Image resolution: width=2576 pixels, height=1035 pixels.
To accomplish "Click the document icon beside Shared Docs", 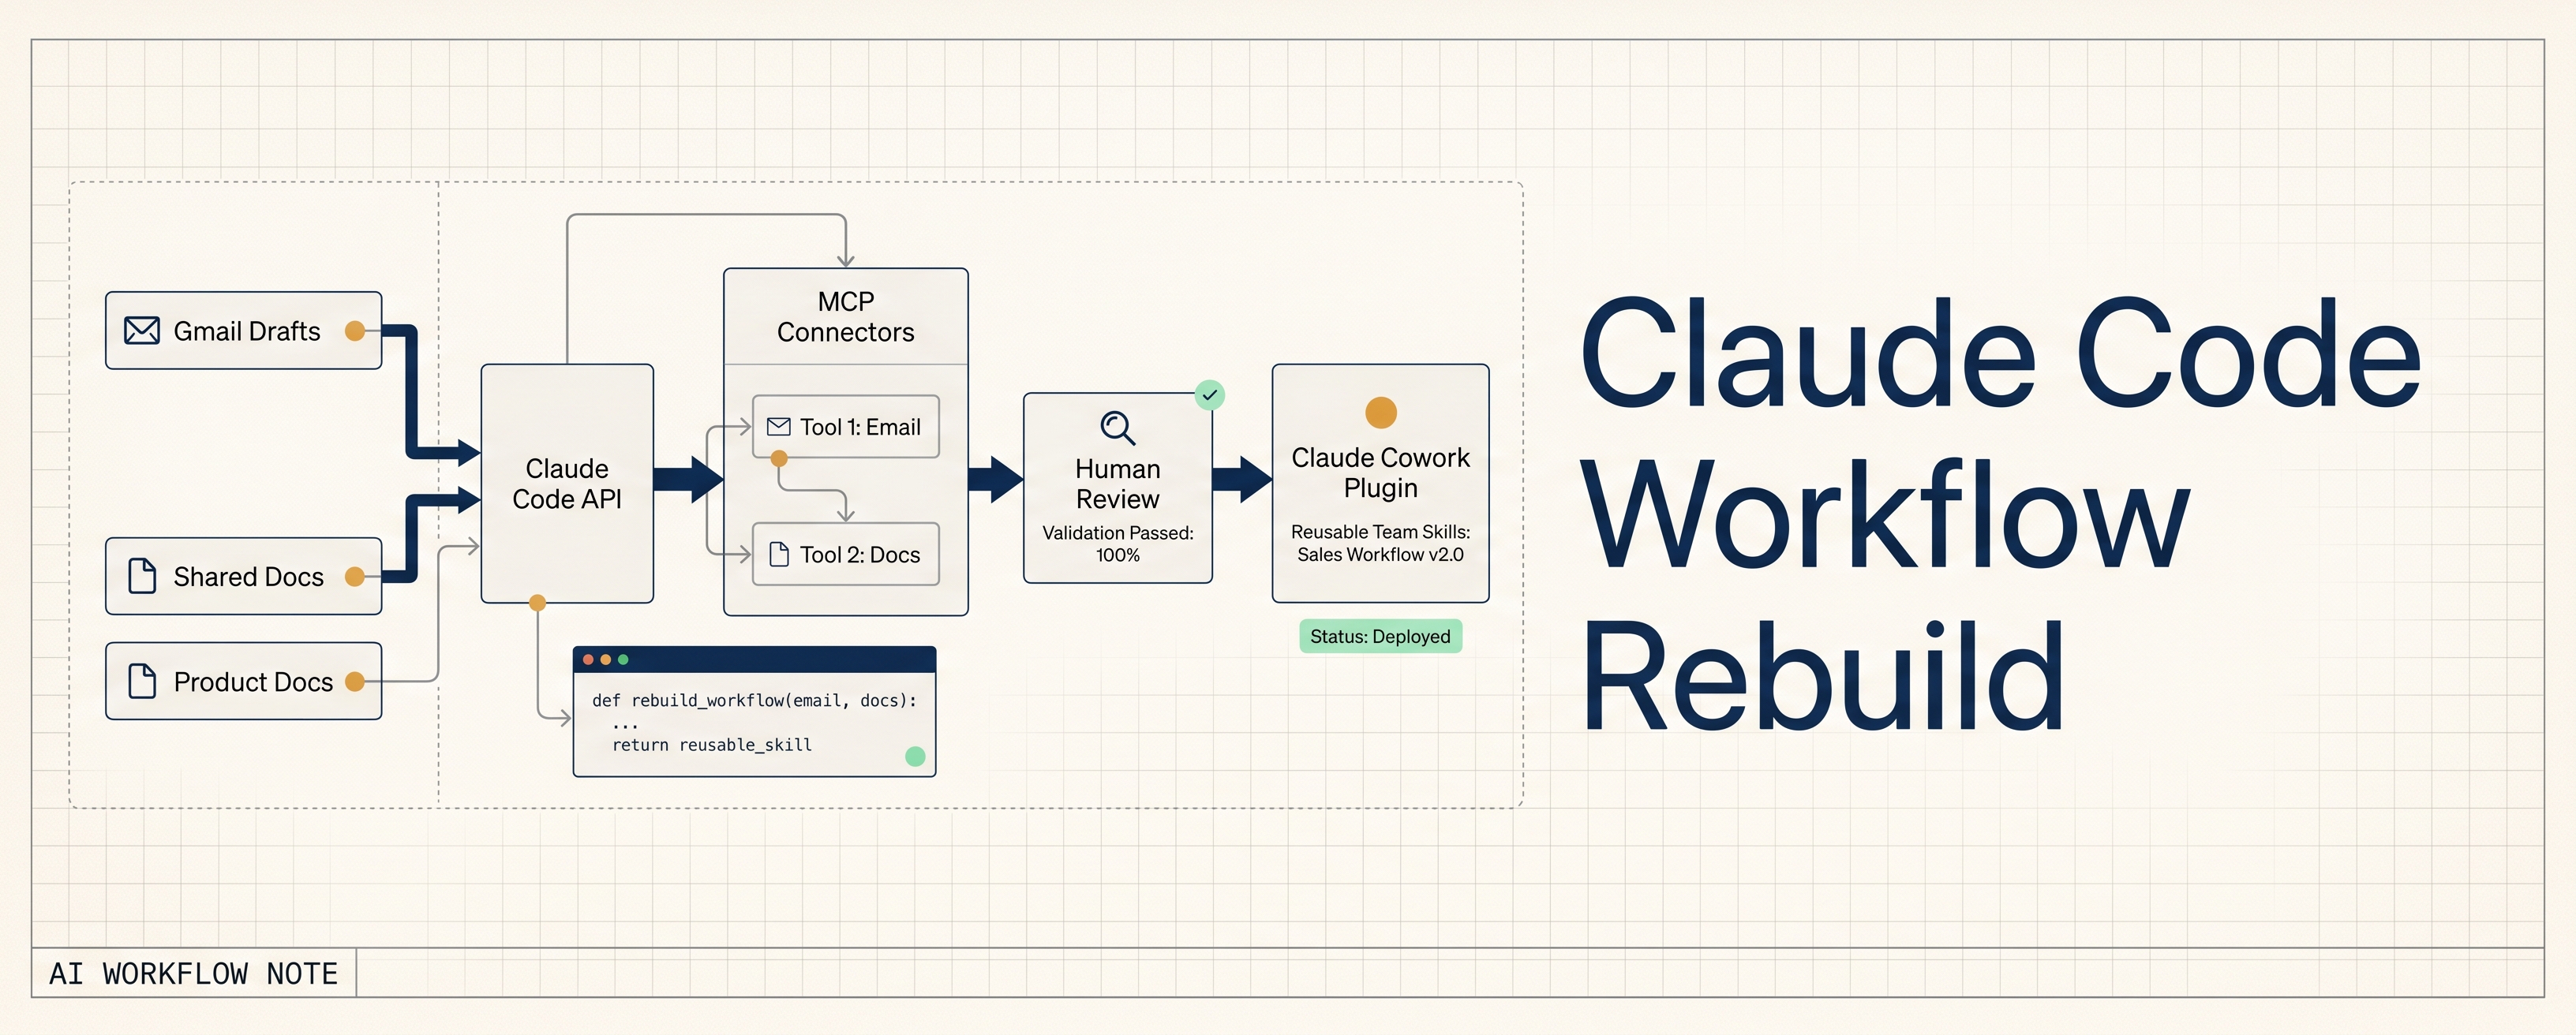I will (142, 576).
